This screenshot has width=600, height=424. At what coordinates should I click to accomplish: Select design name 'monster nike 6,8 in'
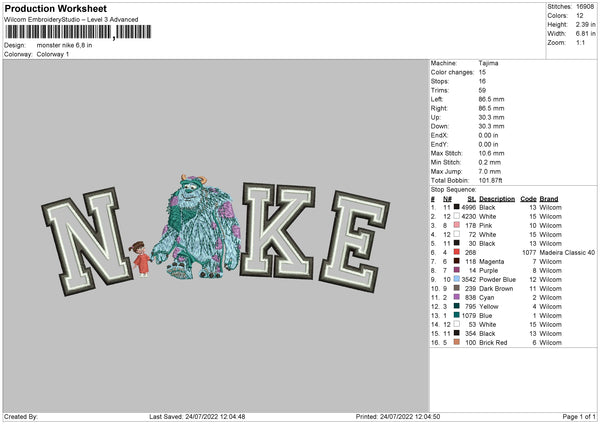[64, 45]
